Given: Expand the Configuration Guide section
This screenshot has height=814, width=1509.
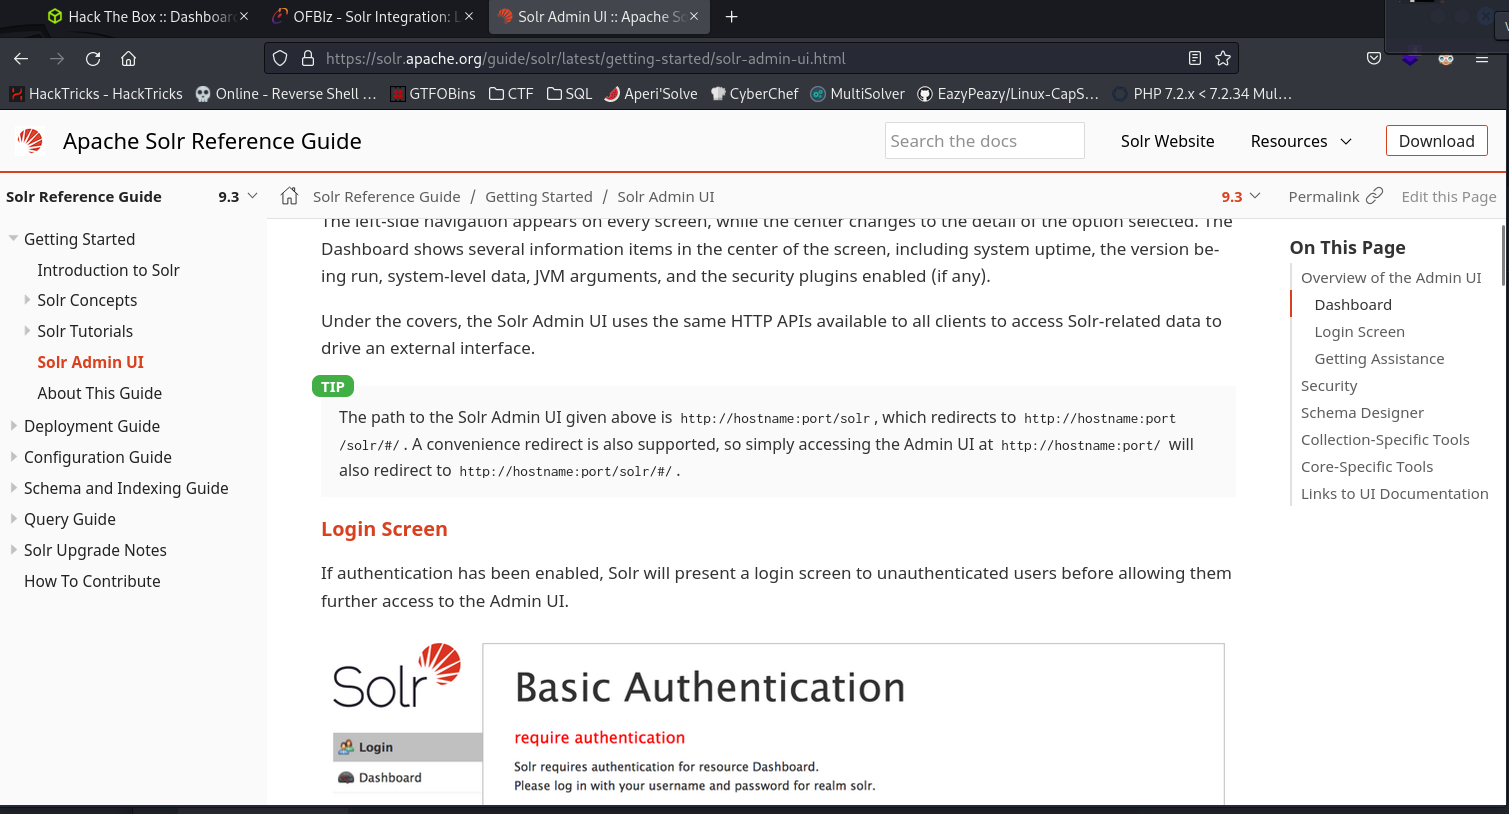Looking at the screenshot, I should coord(13,457).
